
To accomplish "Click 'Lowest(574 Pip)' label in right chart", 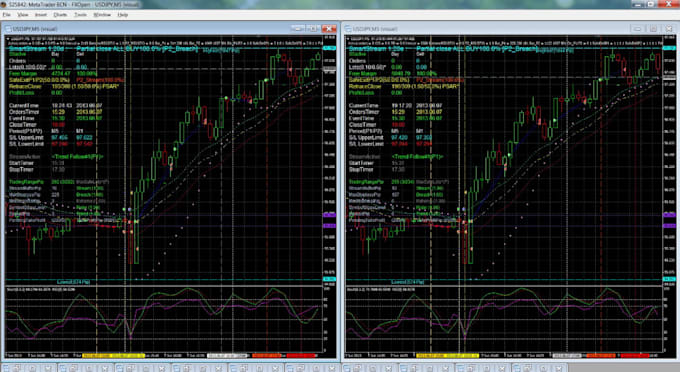I will click(407, 282).
